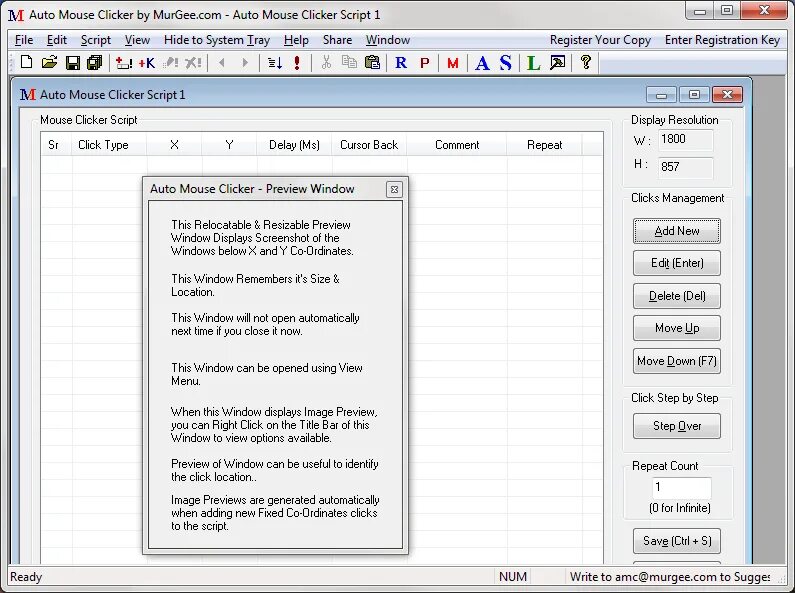Click the red exclamation mark toolbar icon
Viewport: 795px width, 593px height.
[x=297, y=63]
